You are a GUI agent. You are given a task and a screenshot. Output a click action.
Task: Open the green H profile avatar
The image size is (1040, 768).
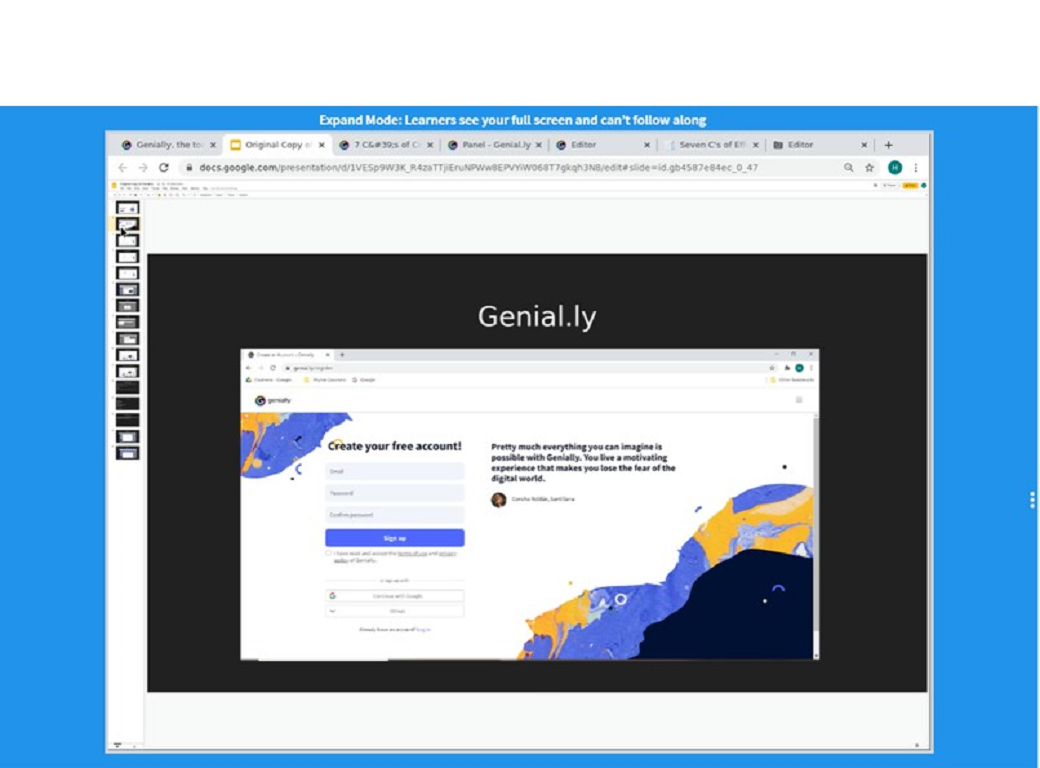pos(895,168)
